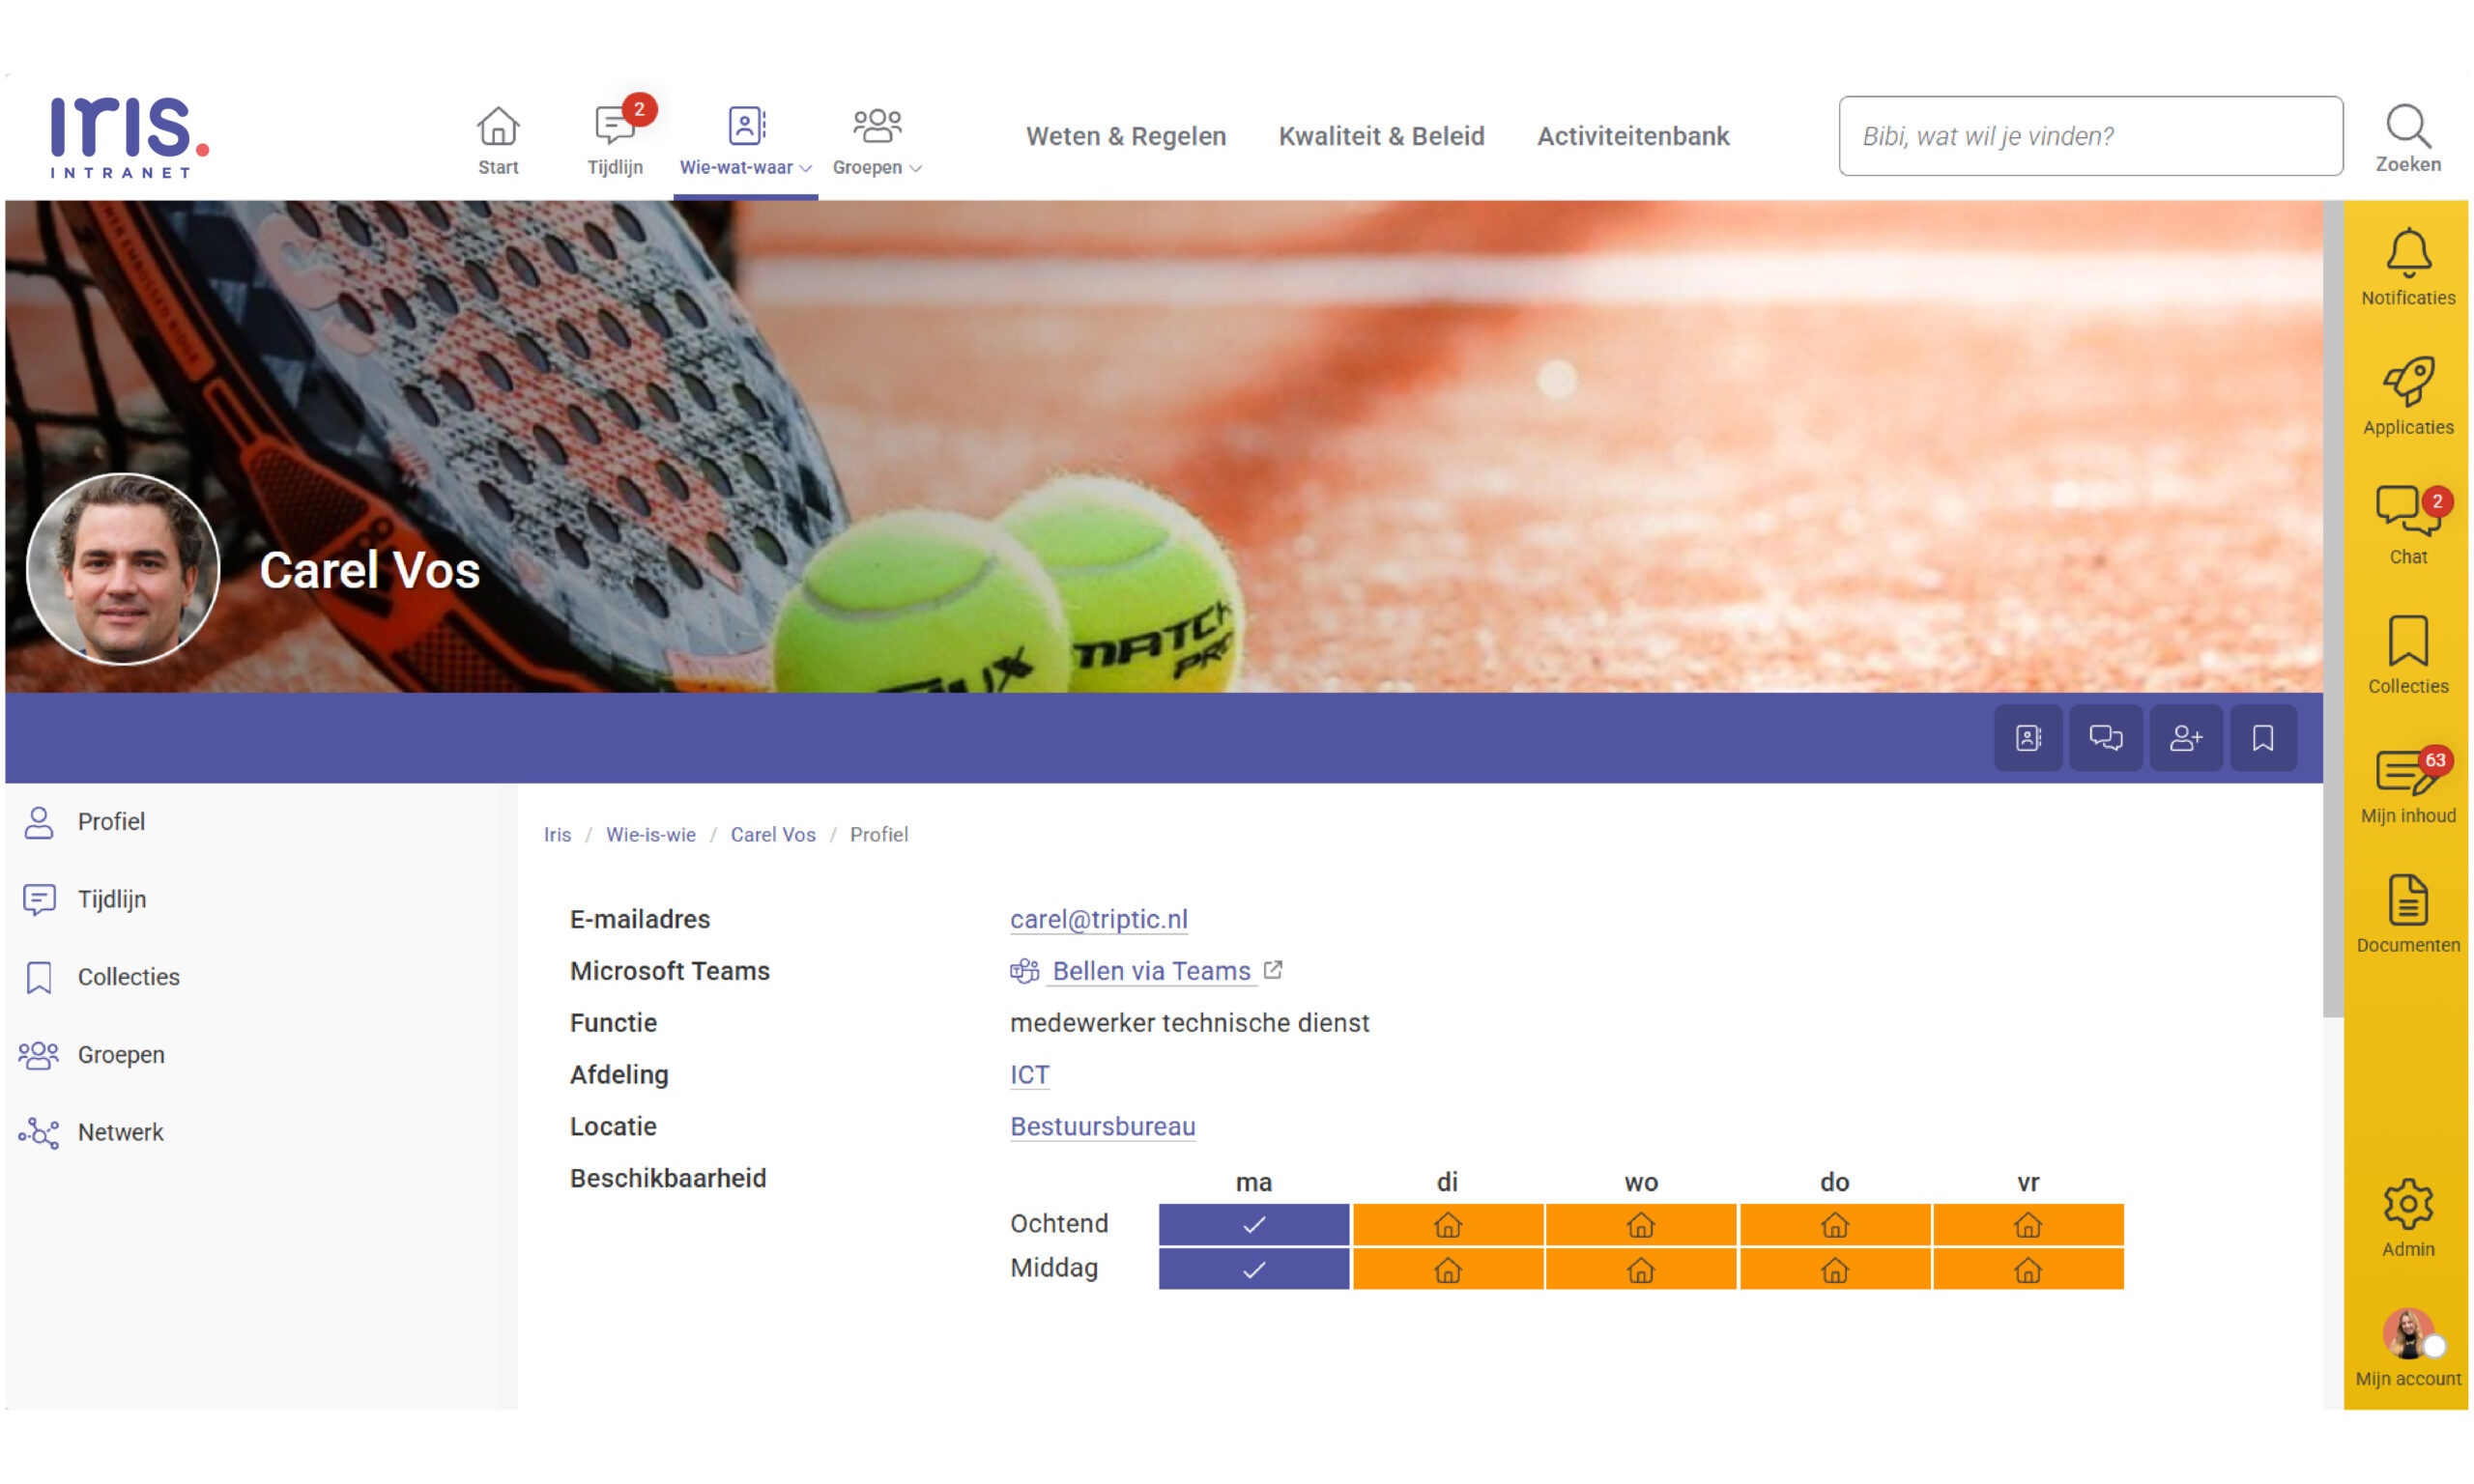Open the Admin gear icon
Screen dimensions: 2474x1484
click(2408, 1204)
